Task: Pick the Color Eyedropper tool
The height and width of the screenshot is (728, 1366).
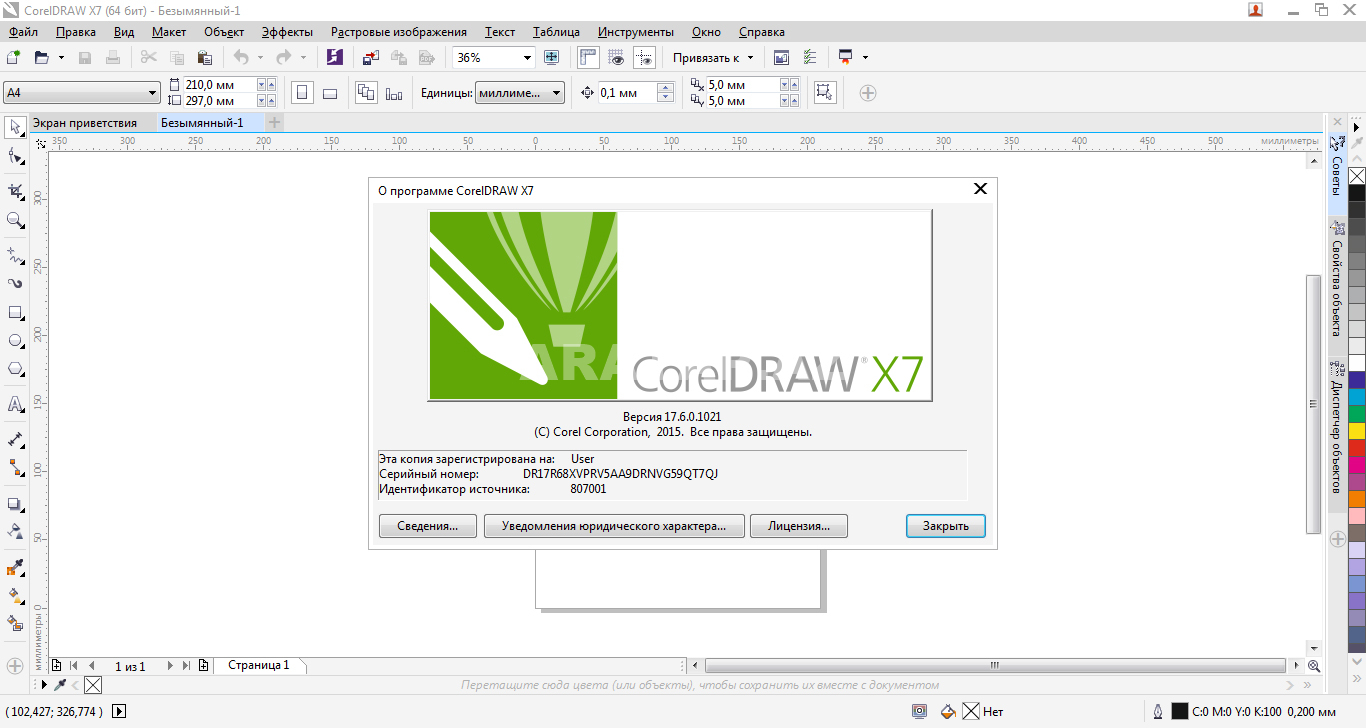Action: click(15, 568)
